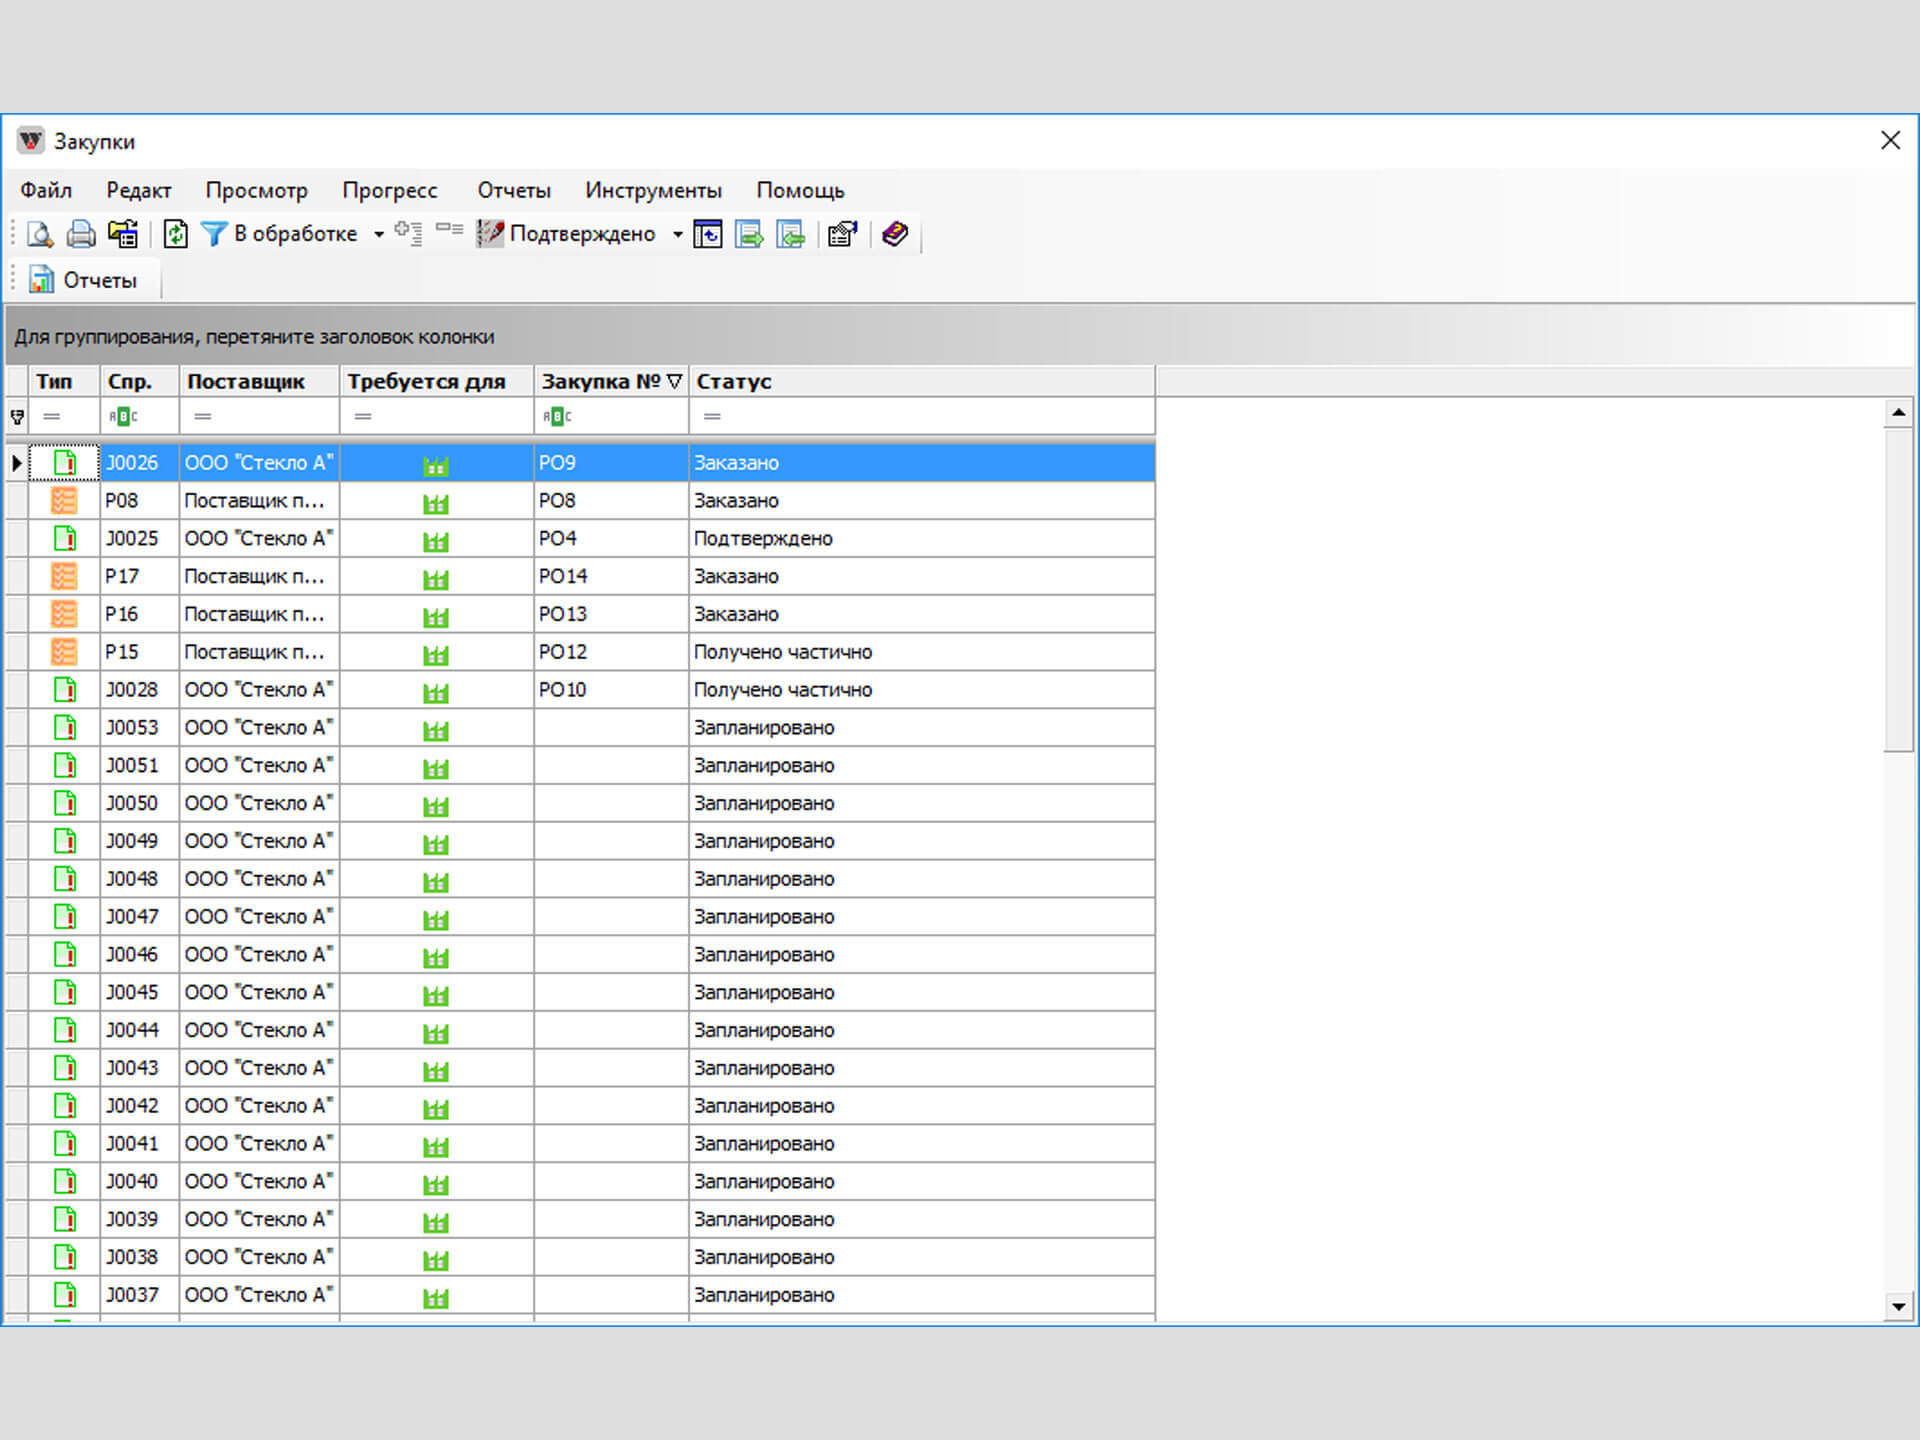Click the green export arrow icon
1920x1440 pixels.
(x=748, y=234)
